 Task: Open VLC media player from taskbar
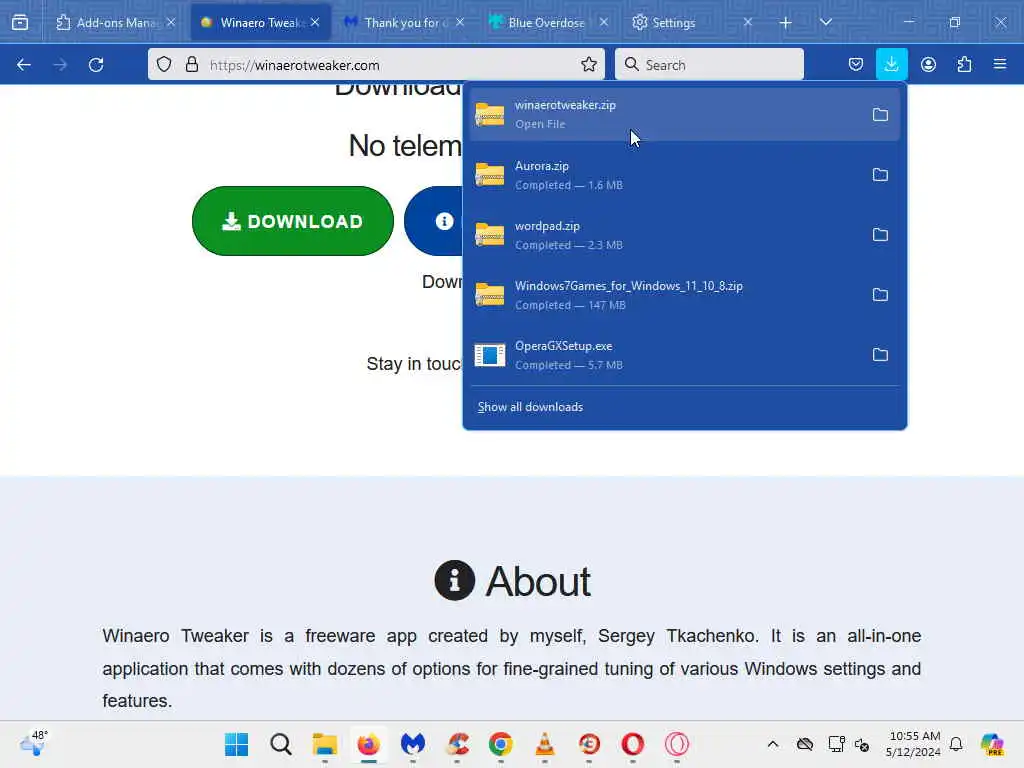coord(545,744)
